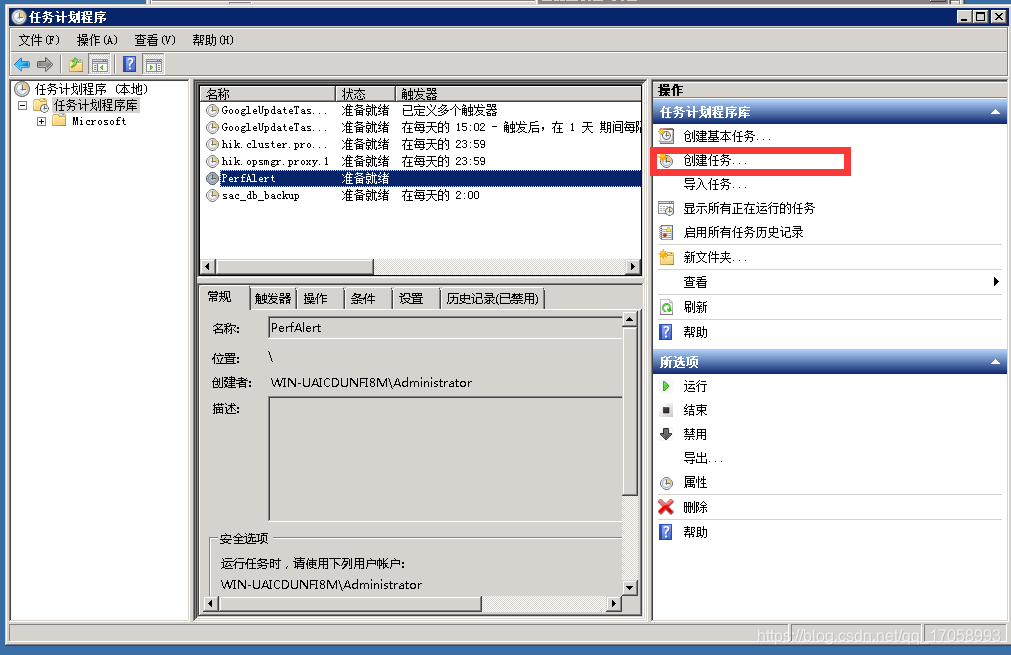
Task: Click the Forward arrow toolbar icon
Action: [45, 64]
